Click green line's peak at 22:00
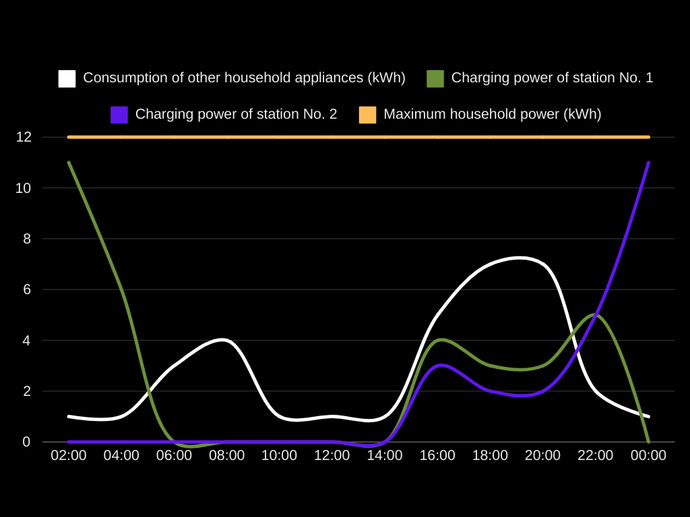690x517 pixels. pos(595,315)
